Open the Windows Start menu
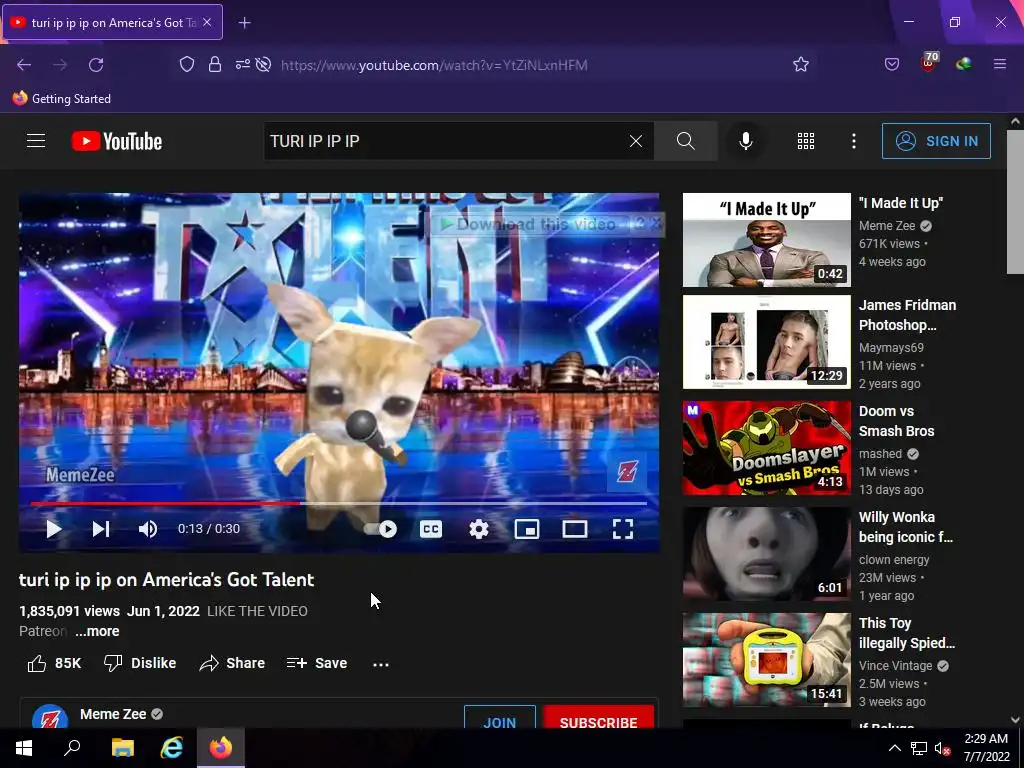 tap(24, 748)
